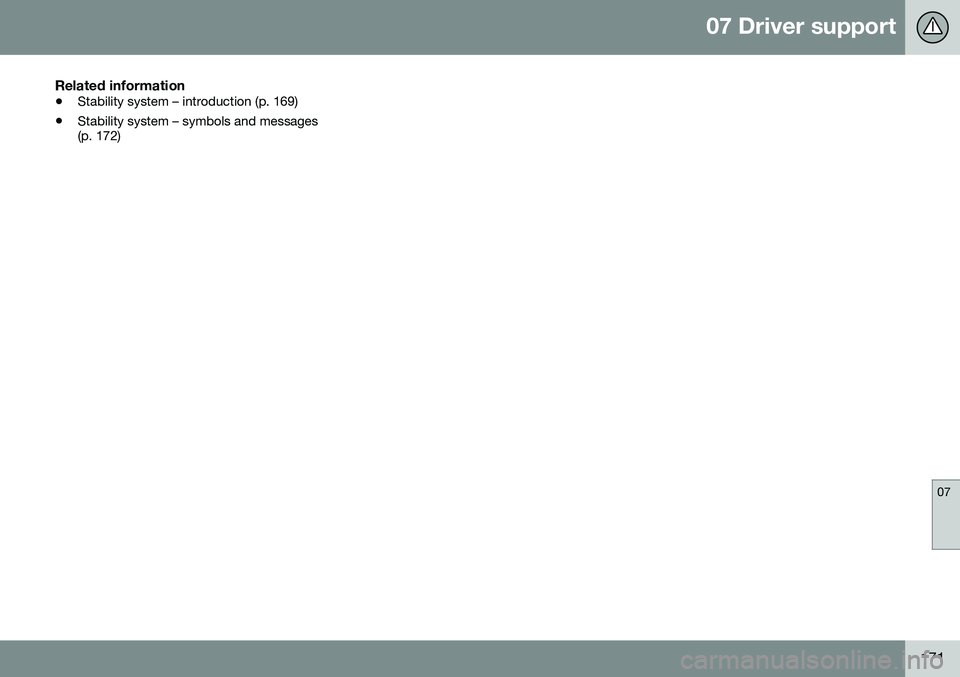Select the 07 chapter side tab
Viewport: 960px width, 677px height.
945,514
